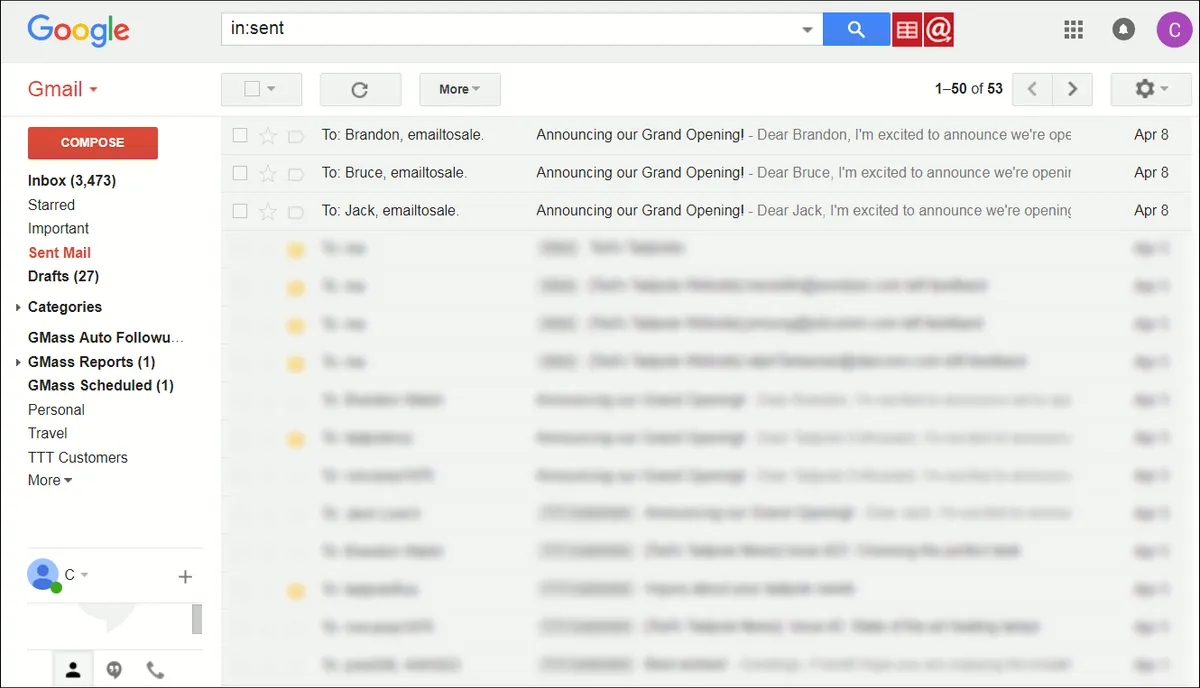Click the COMPOSE button

tap(92, 143)
